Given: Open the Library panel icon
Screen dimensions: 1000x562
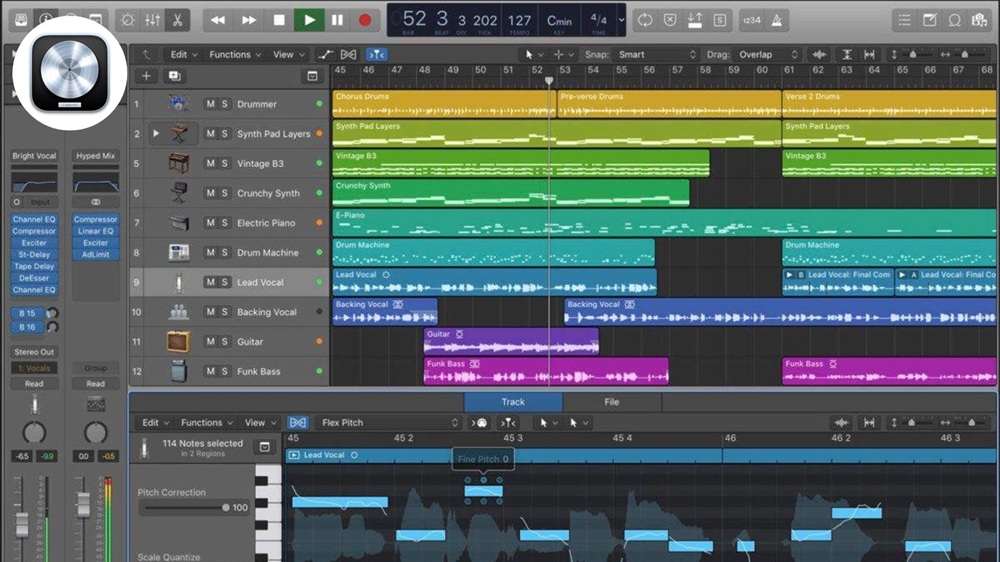Looking at the screenshot, I should pos(21,20).
